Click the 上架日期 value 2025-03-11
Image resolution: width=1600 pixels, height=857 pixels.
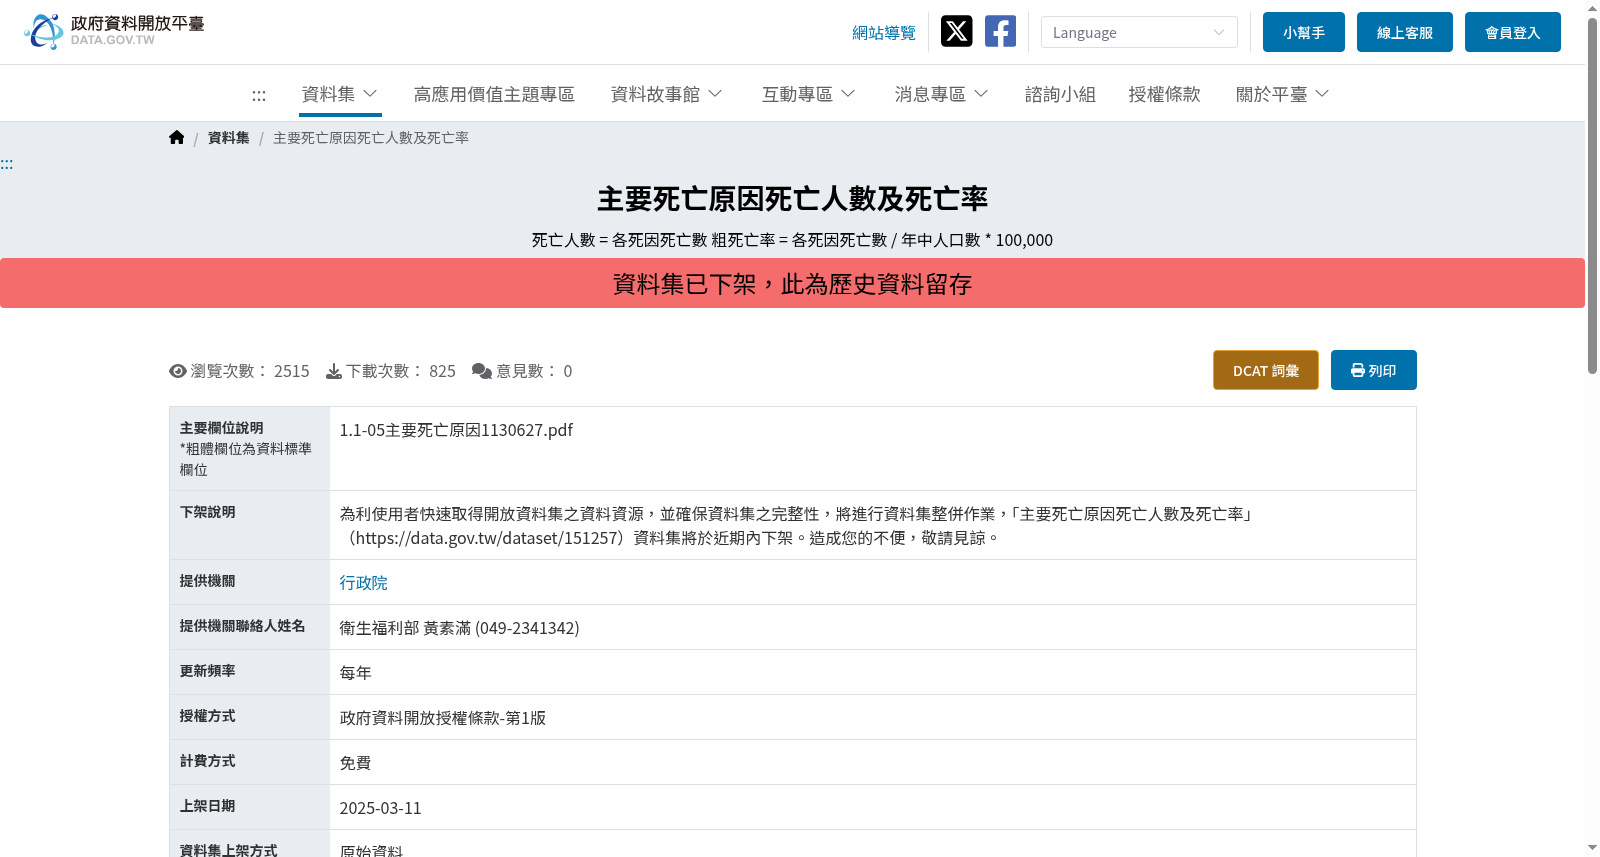380,808
